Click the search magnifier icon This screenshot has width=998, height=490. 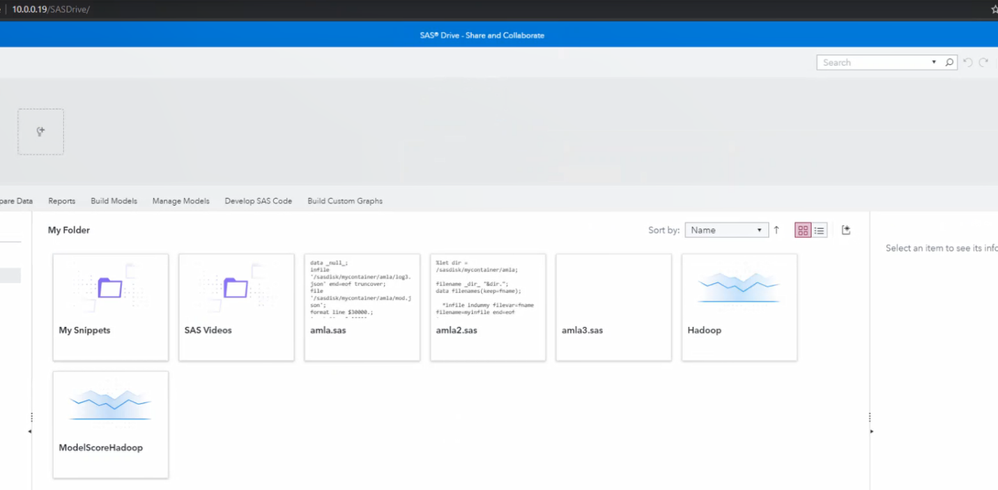pos(949,62)
